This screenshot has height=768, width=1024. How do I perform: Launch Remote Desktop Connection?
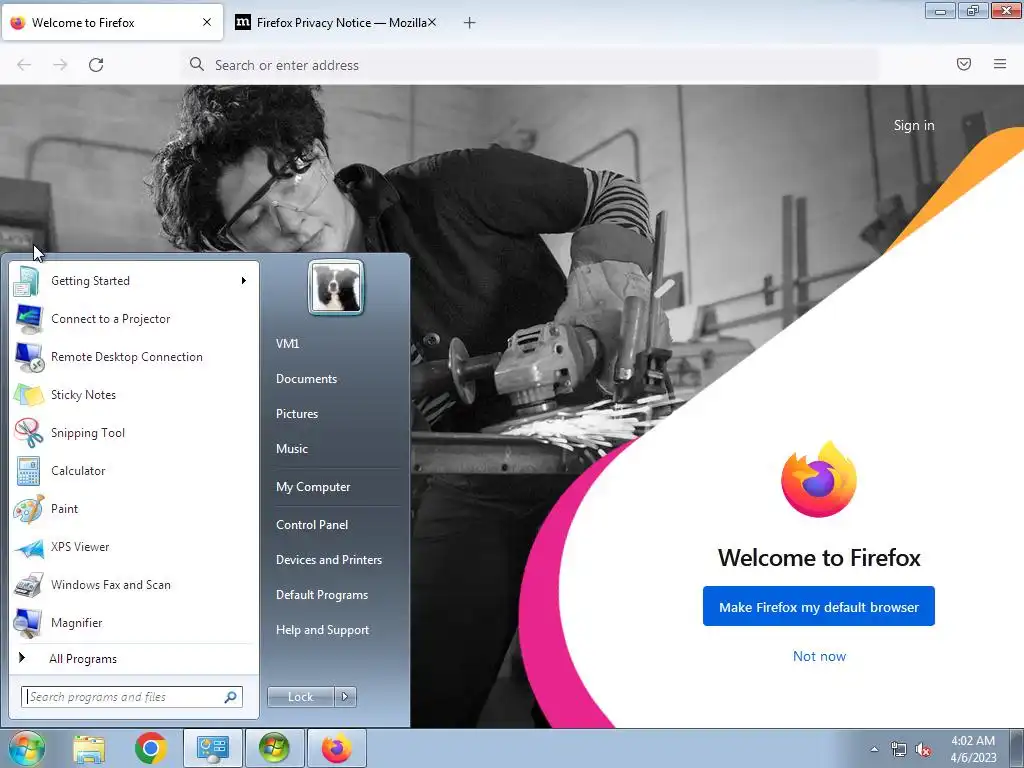[134, 357]
